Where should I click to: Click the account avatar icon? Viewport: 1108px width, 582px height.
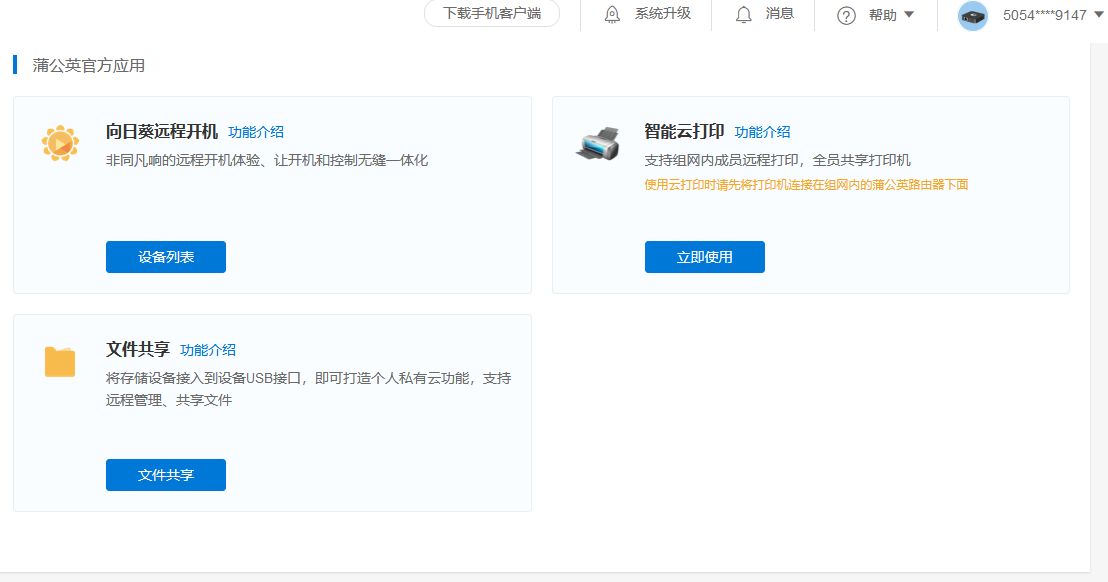coord(972,16)
